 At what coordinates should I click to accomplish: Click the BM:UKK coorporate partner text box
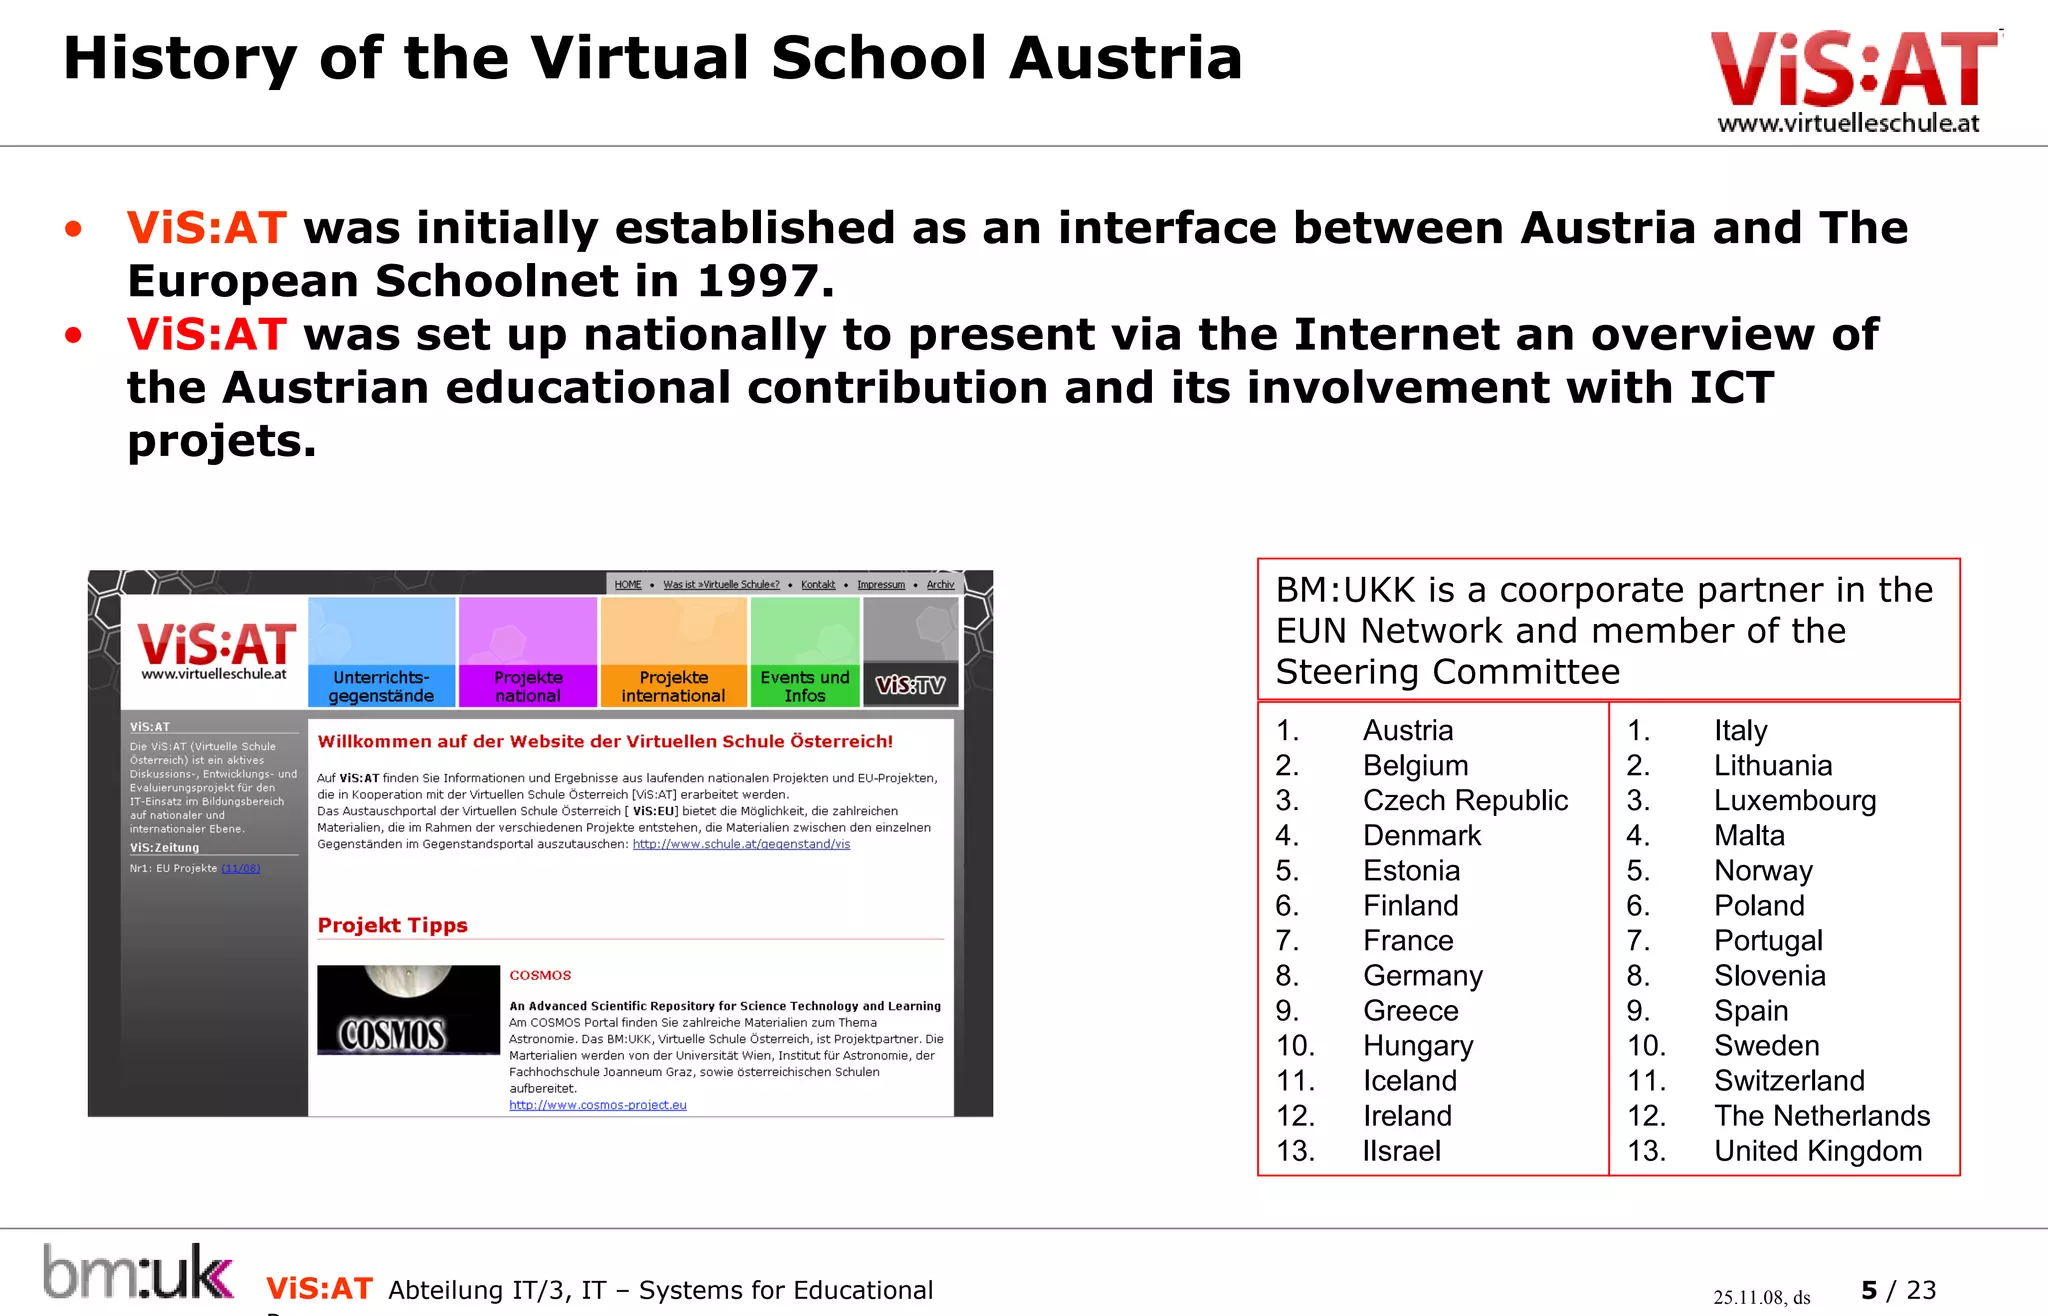point(1608,629)
